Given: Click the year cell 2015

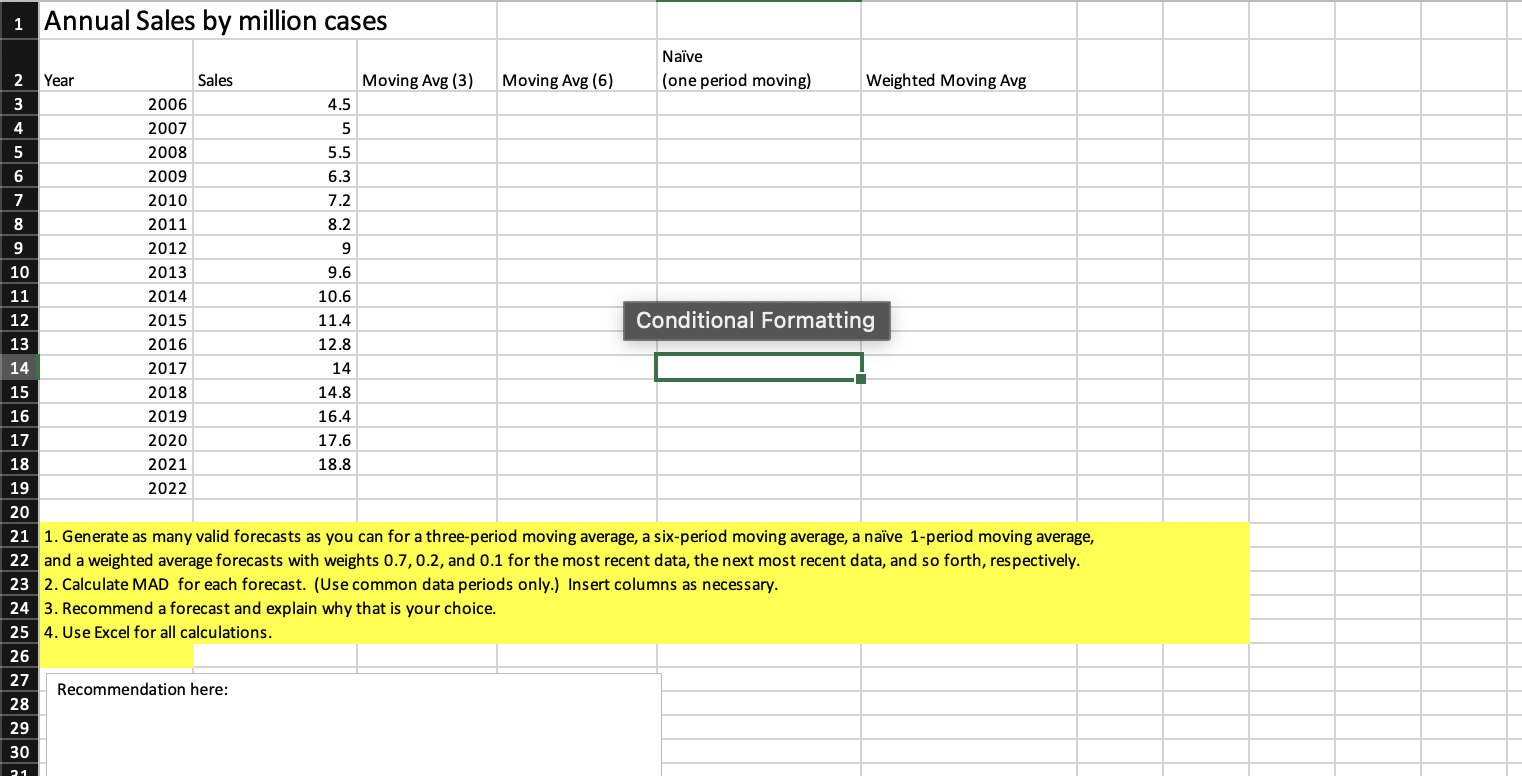Looking at the screenshot, I should (x=116, y=320).
